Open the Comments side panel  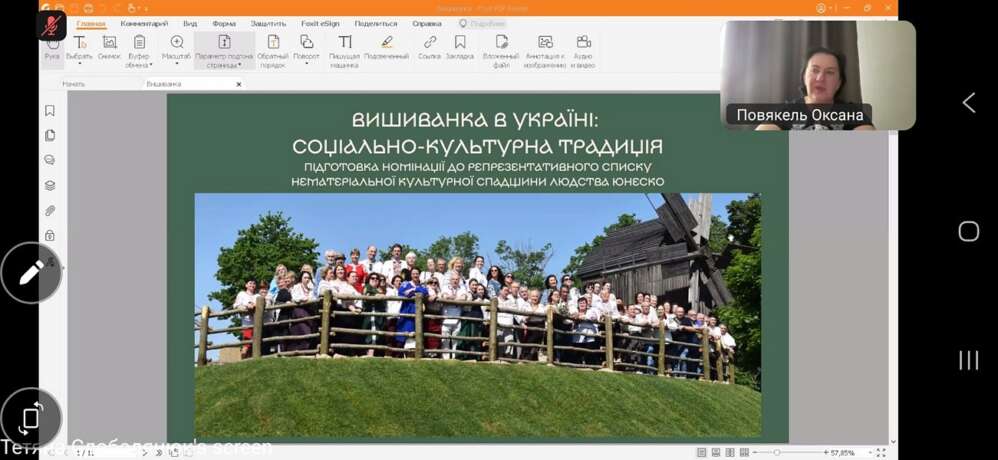coord(50,160)
